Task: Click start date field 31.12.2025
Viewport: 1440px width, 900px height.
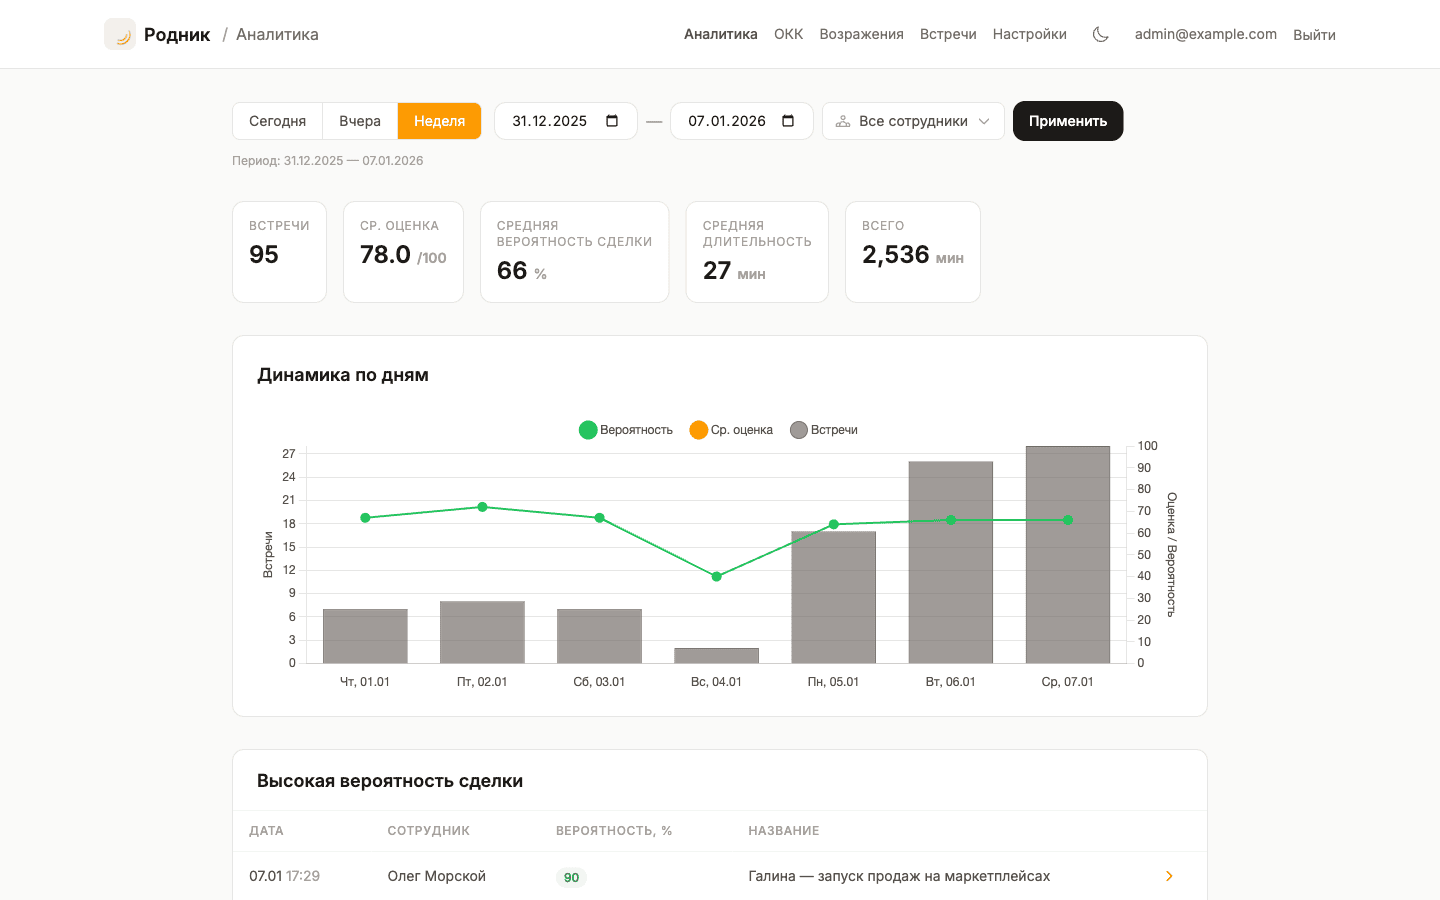Action: (x=550, y=121)
